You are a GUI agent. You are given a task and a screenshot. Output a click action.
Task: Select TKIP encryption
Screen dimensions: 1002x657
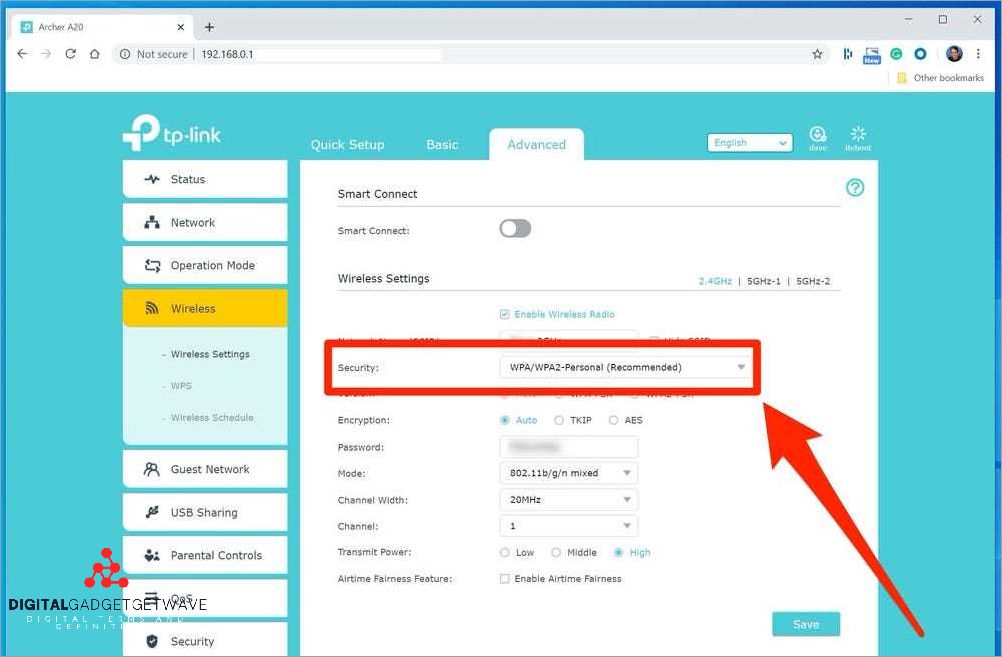coord(559,420)
